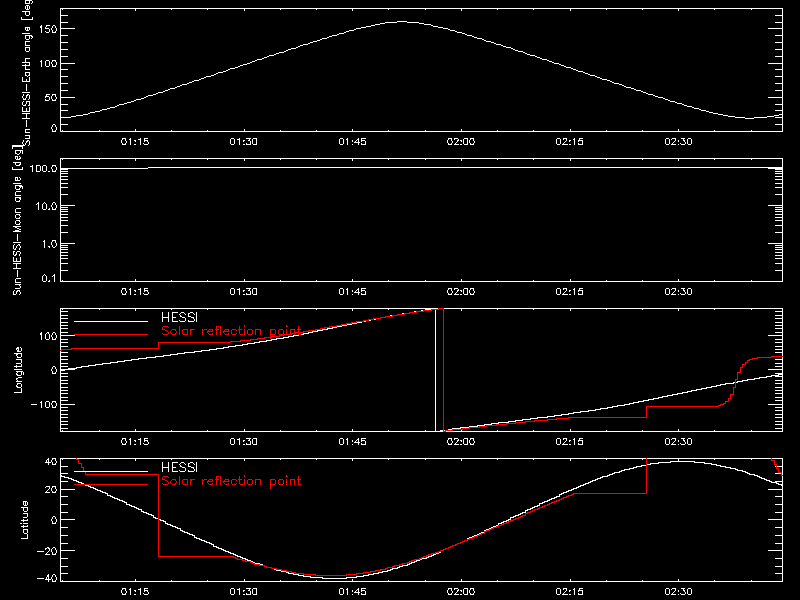Click red legend line sample in Longitude plot
The height and width of the screenshot is (600, 800).
tap(111, 335)
